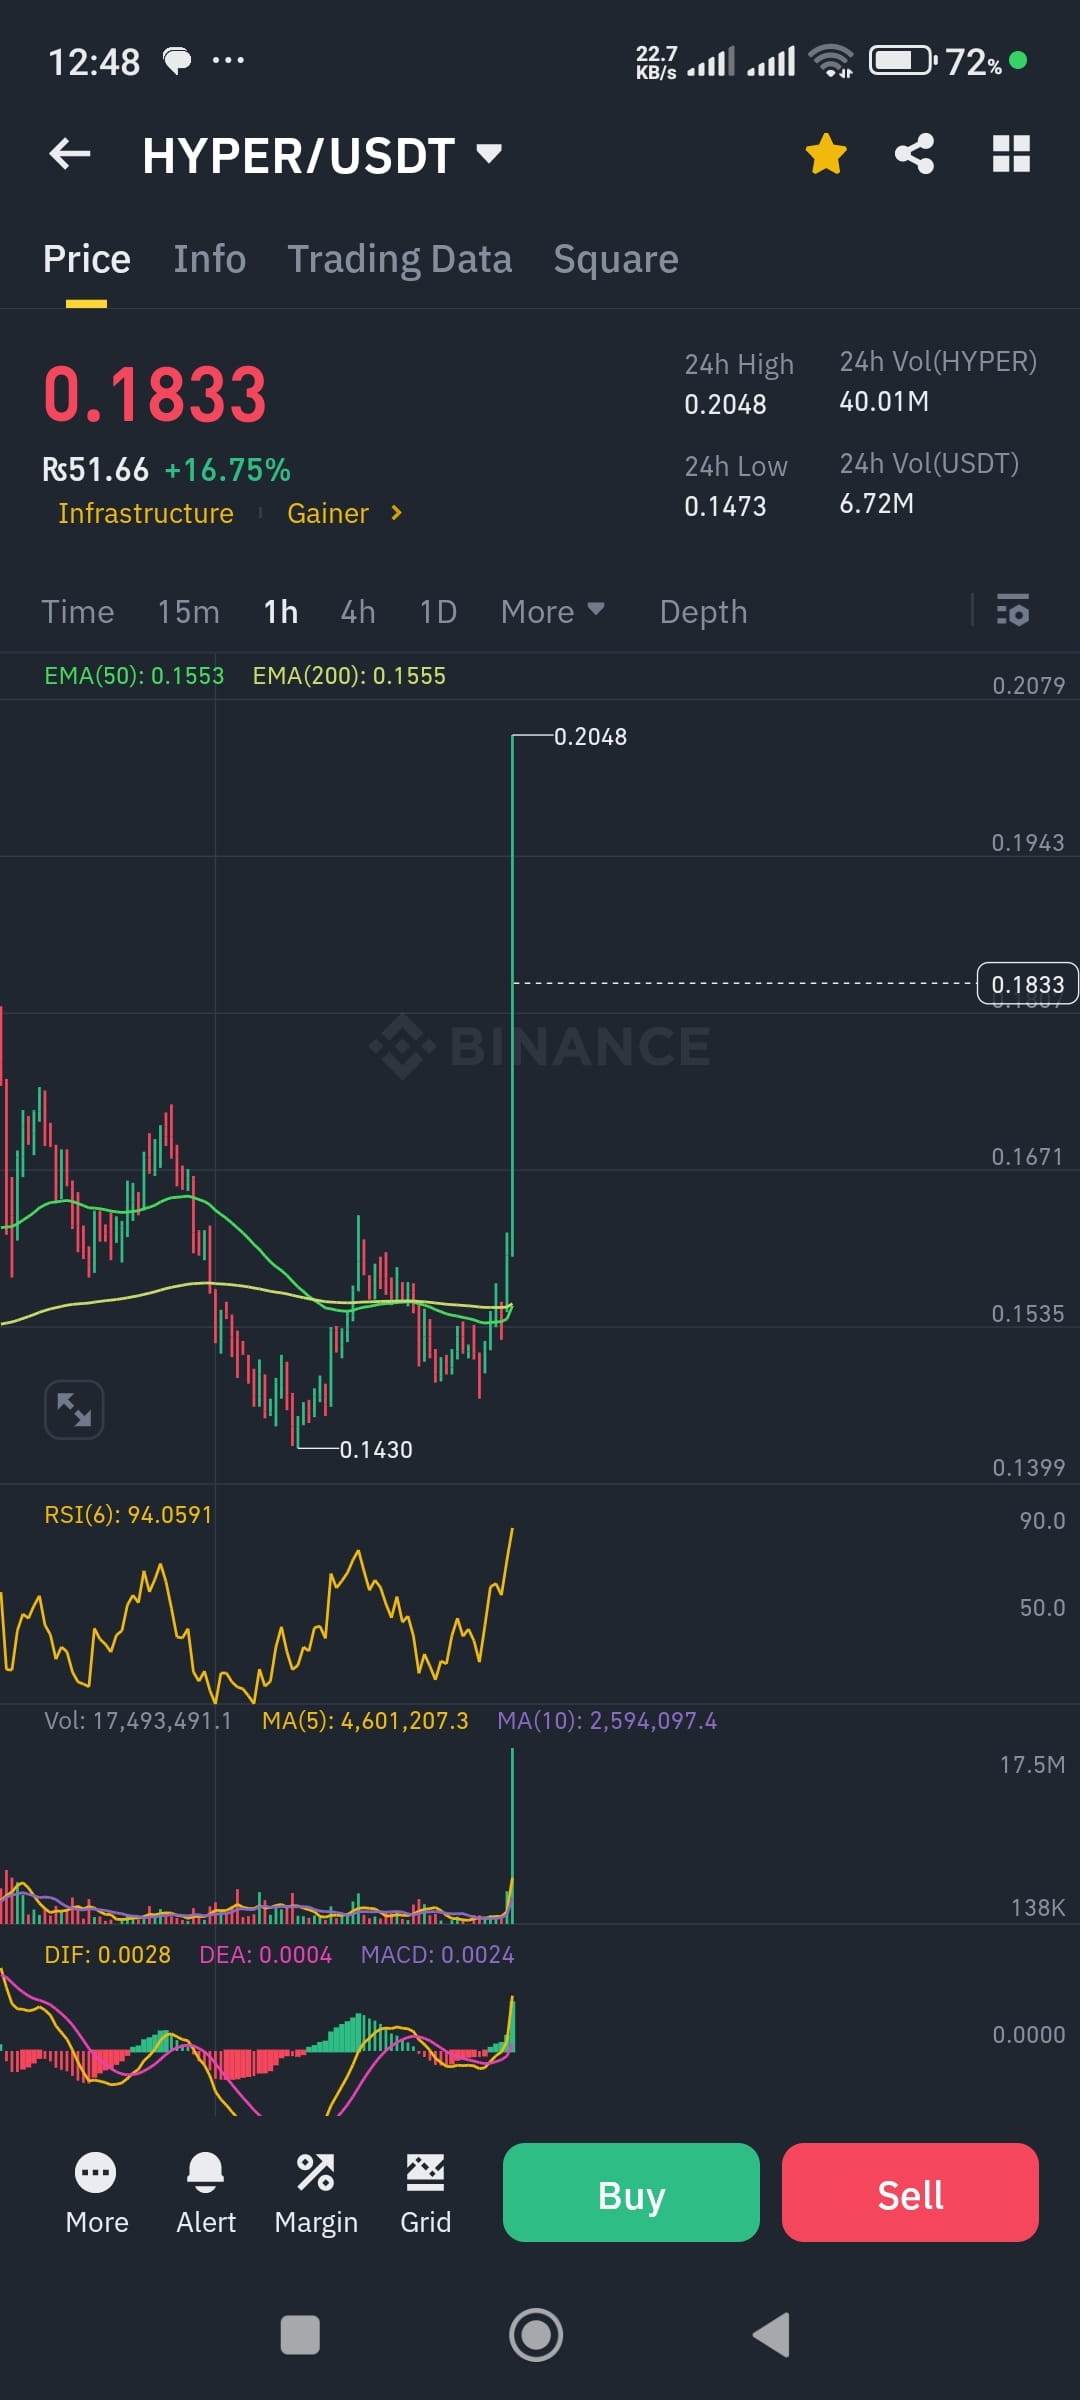
Task: Tap the 24h Vol(HYPER) 40.01M value
Action: click(x=884, y=402)
